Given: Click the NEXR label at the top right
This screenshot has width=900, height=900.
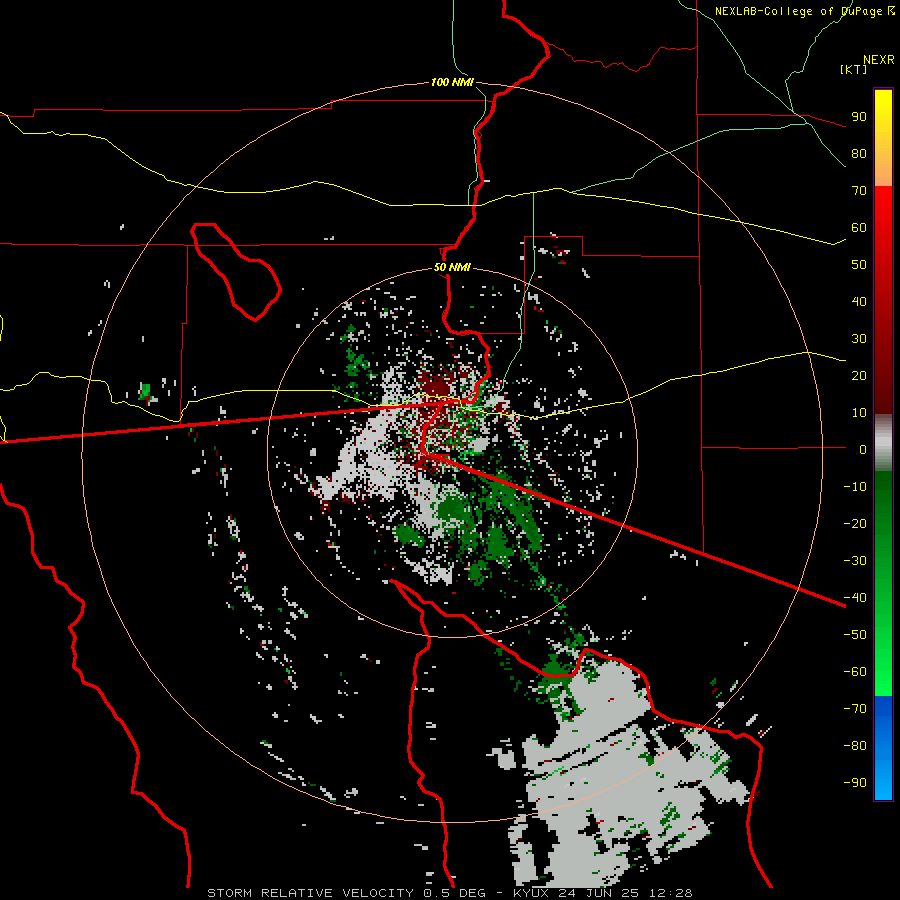Looking at the screenshot, I should point(878,60).
